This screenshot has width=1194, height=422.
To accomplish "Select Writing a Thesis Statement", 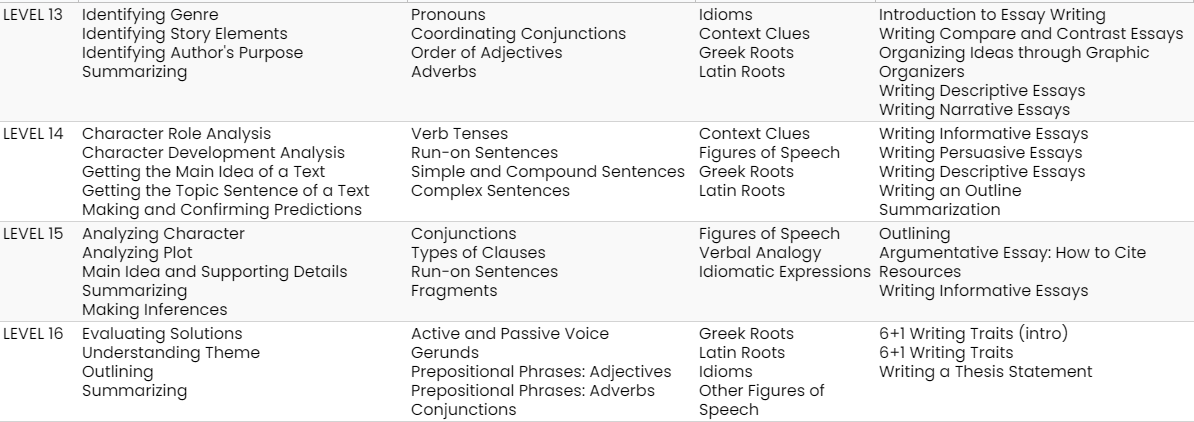I will 985,372.
